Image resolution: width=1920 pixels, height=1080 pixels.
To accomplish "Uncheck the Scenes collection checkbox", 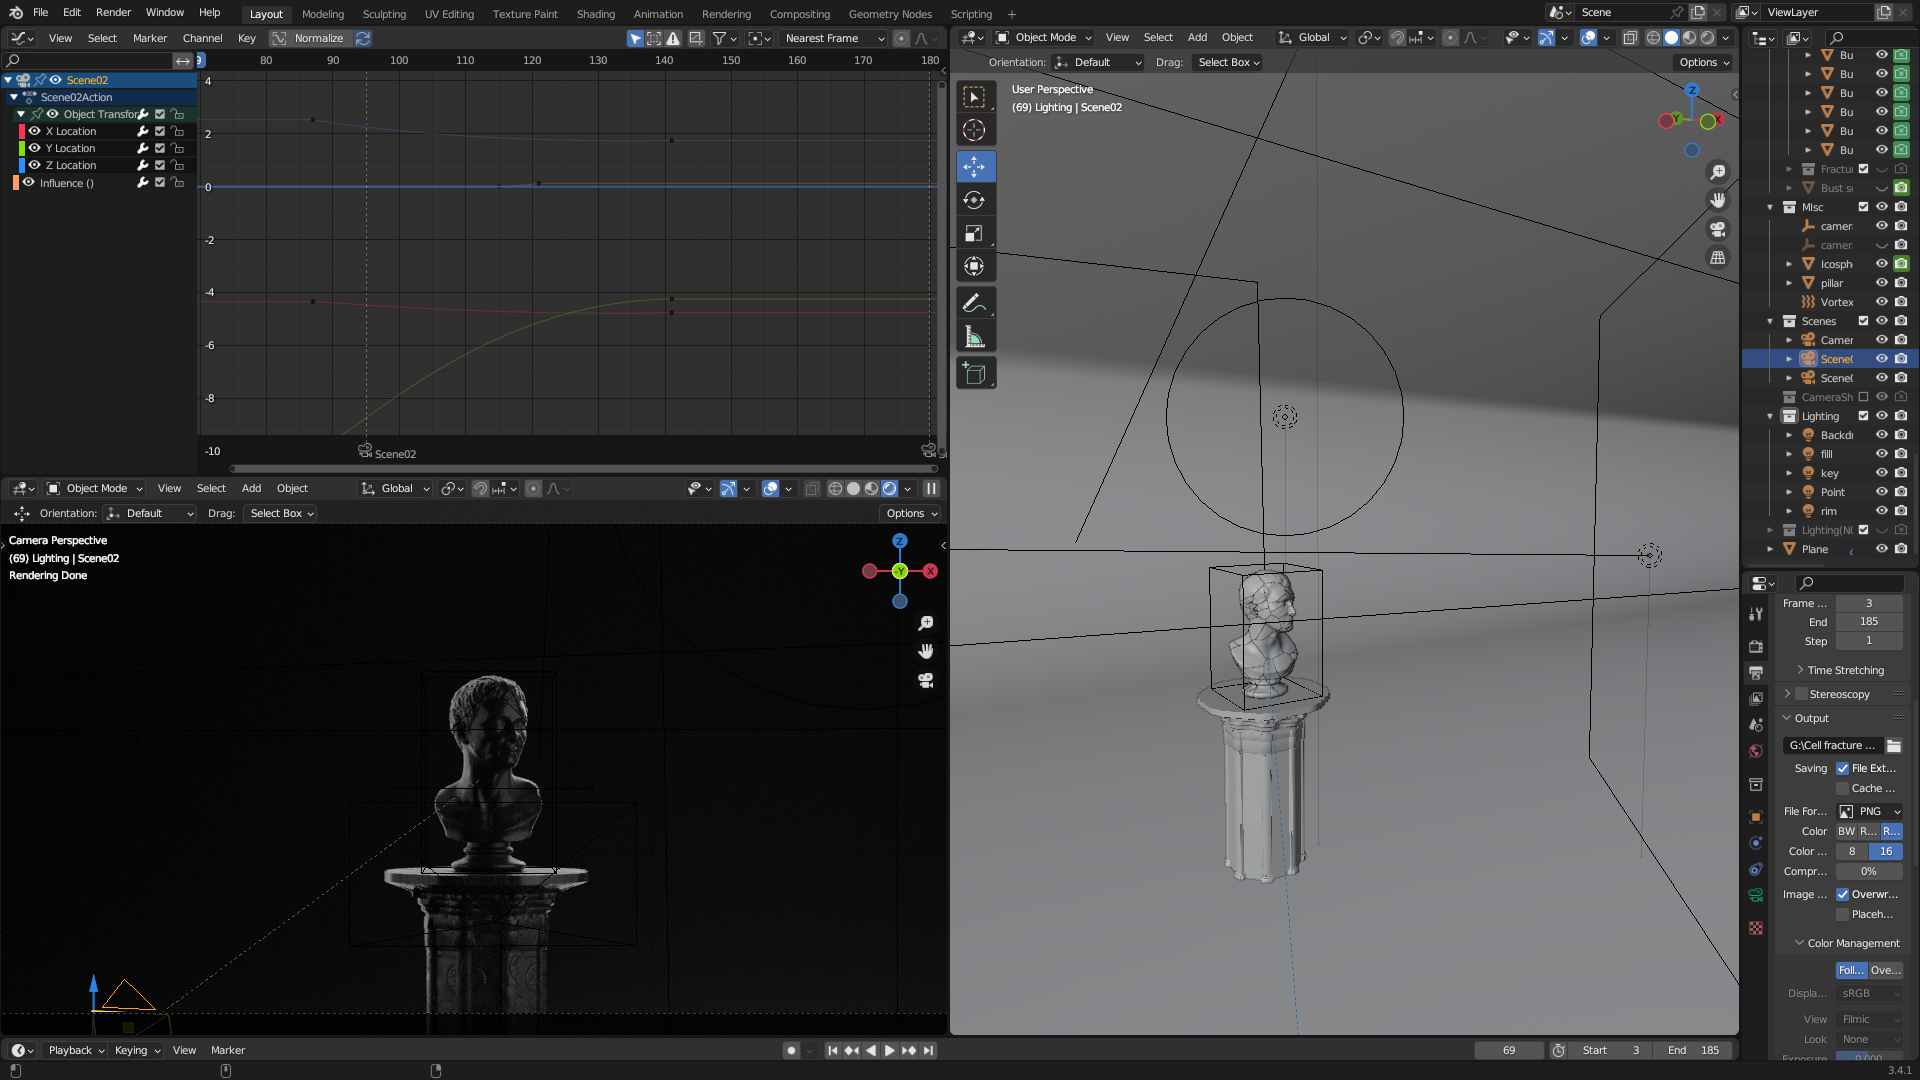I will point(1864,321).
